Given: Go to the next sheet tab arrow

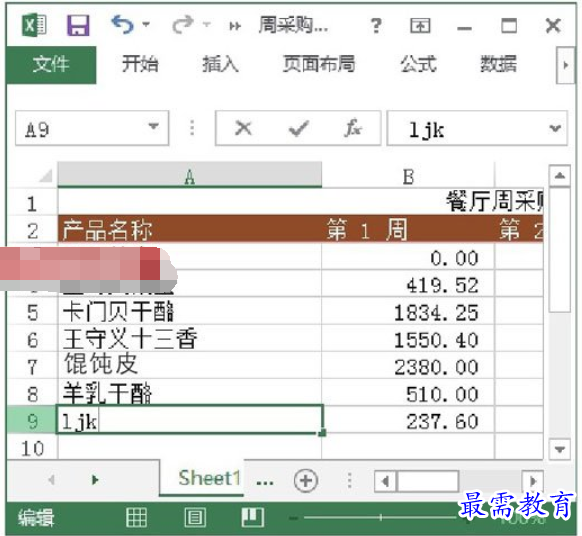Looking at the screenshot, I should click(95, 480).
